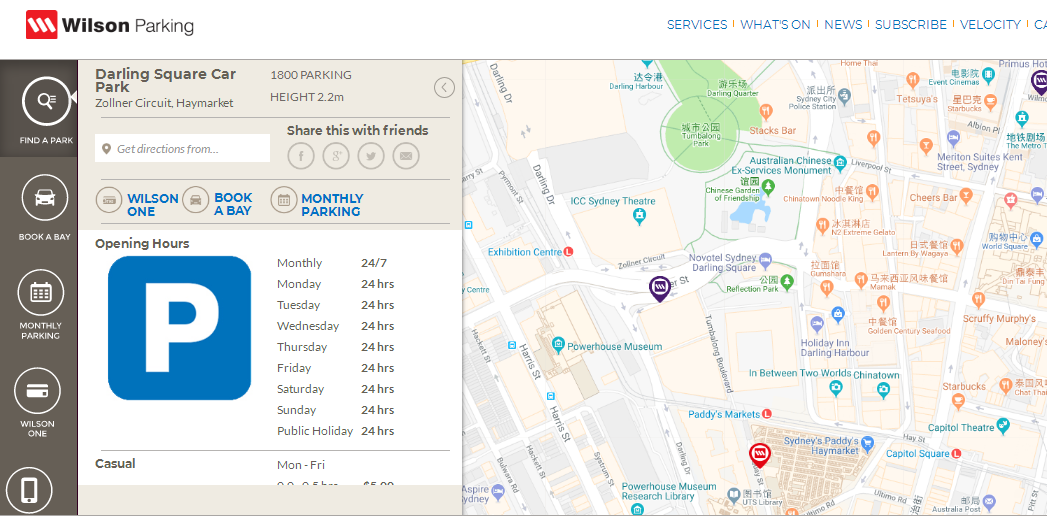Viewport: 1047px width, 517px height.
Task: Select purple Wilson car park map marker near Zollner Circuit
Action: click(x=660, y=288)
